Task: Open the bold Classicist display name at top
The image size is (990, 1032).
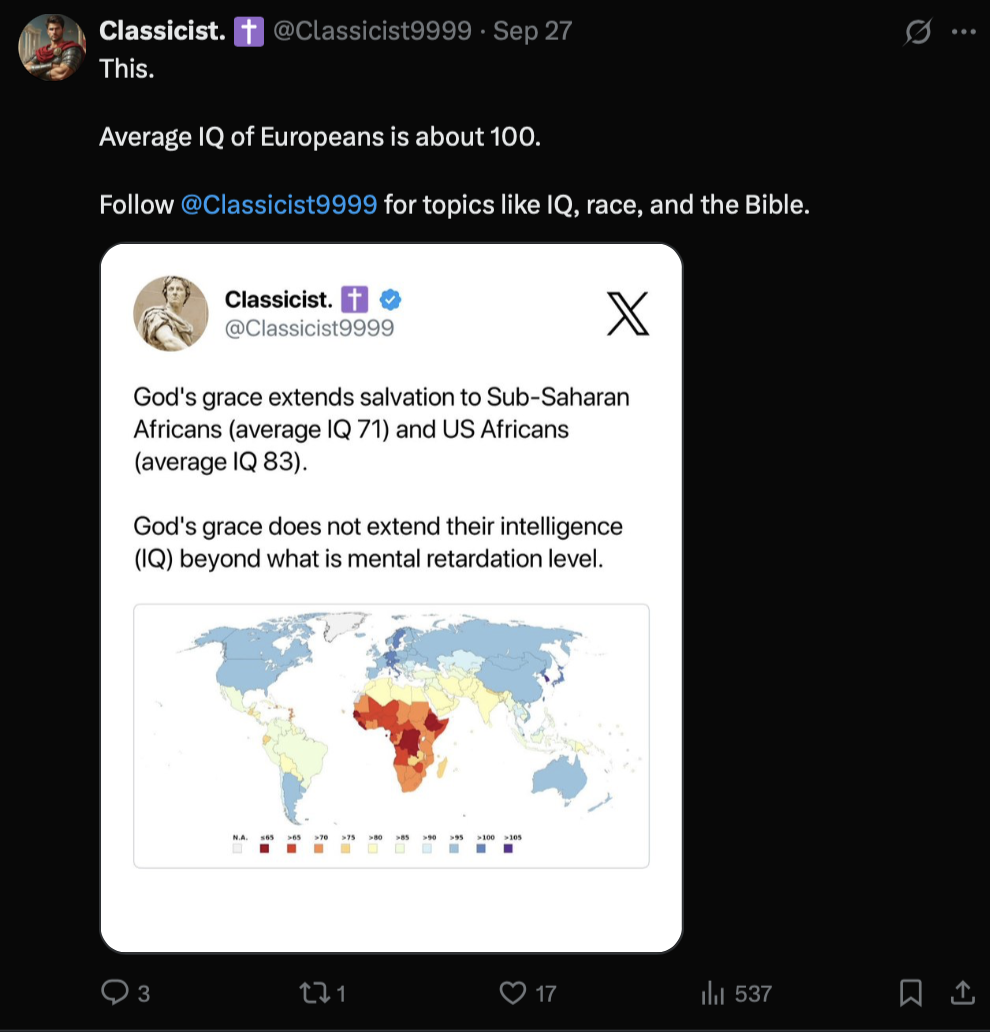Action: (162, 31)
